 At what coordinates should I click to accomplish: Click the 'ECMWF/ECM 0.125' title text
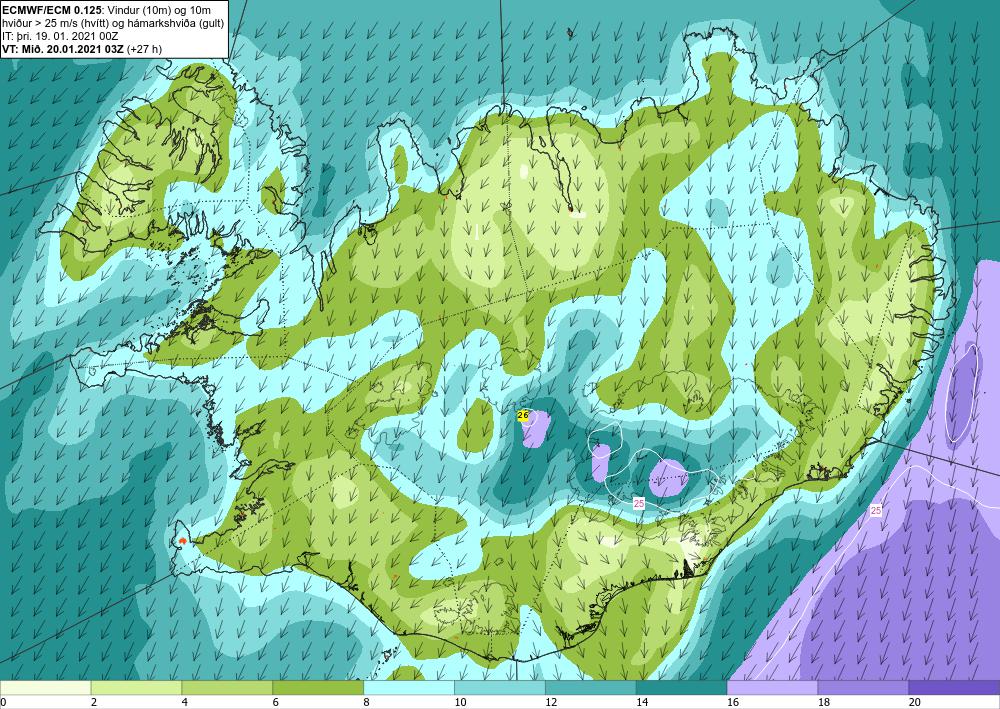click(x=50, y=10)
